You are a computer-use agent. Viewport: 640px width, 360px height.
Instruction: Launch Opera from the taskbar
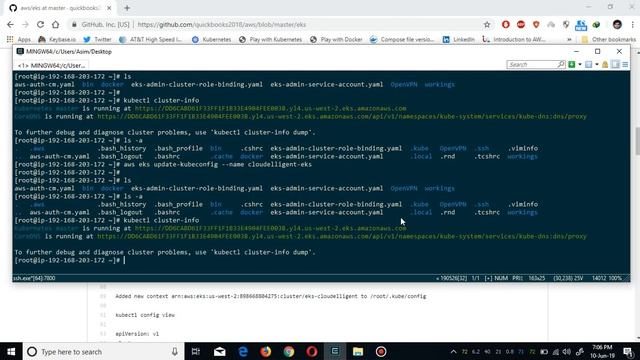pos(312,351)
